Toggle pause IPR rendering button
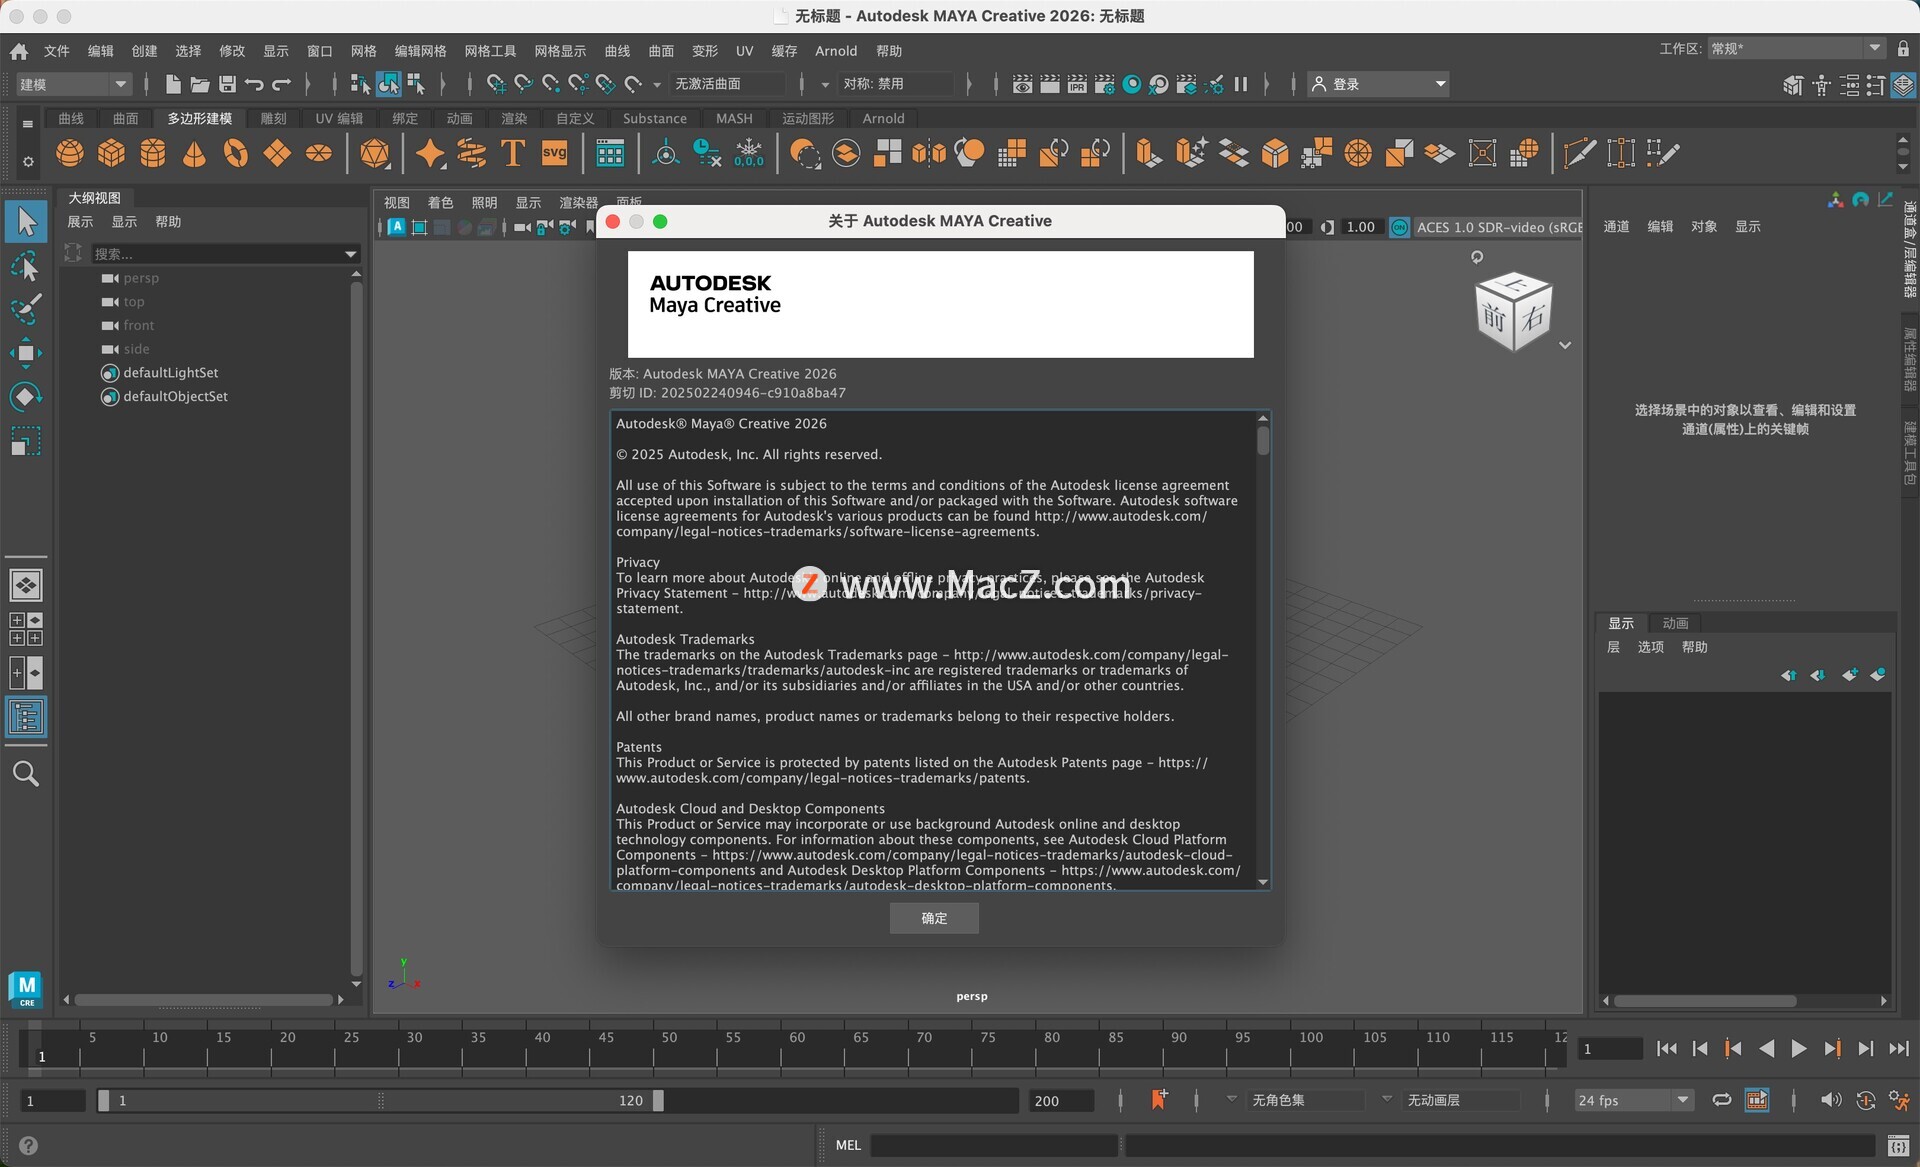 click(x=1241, y=84)
